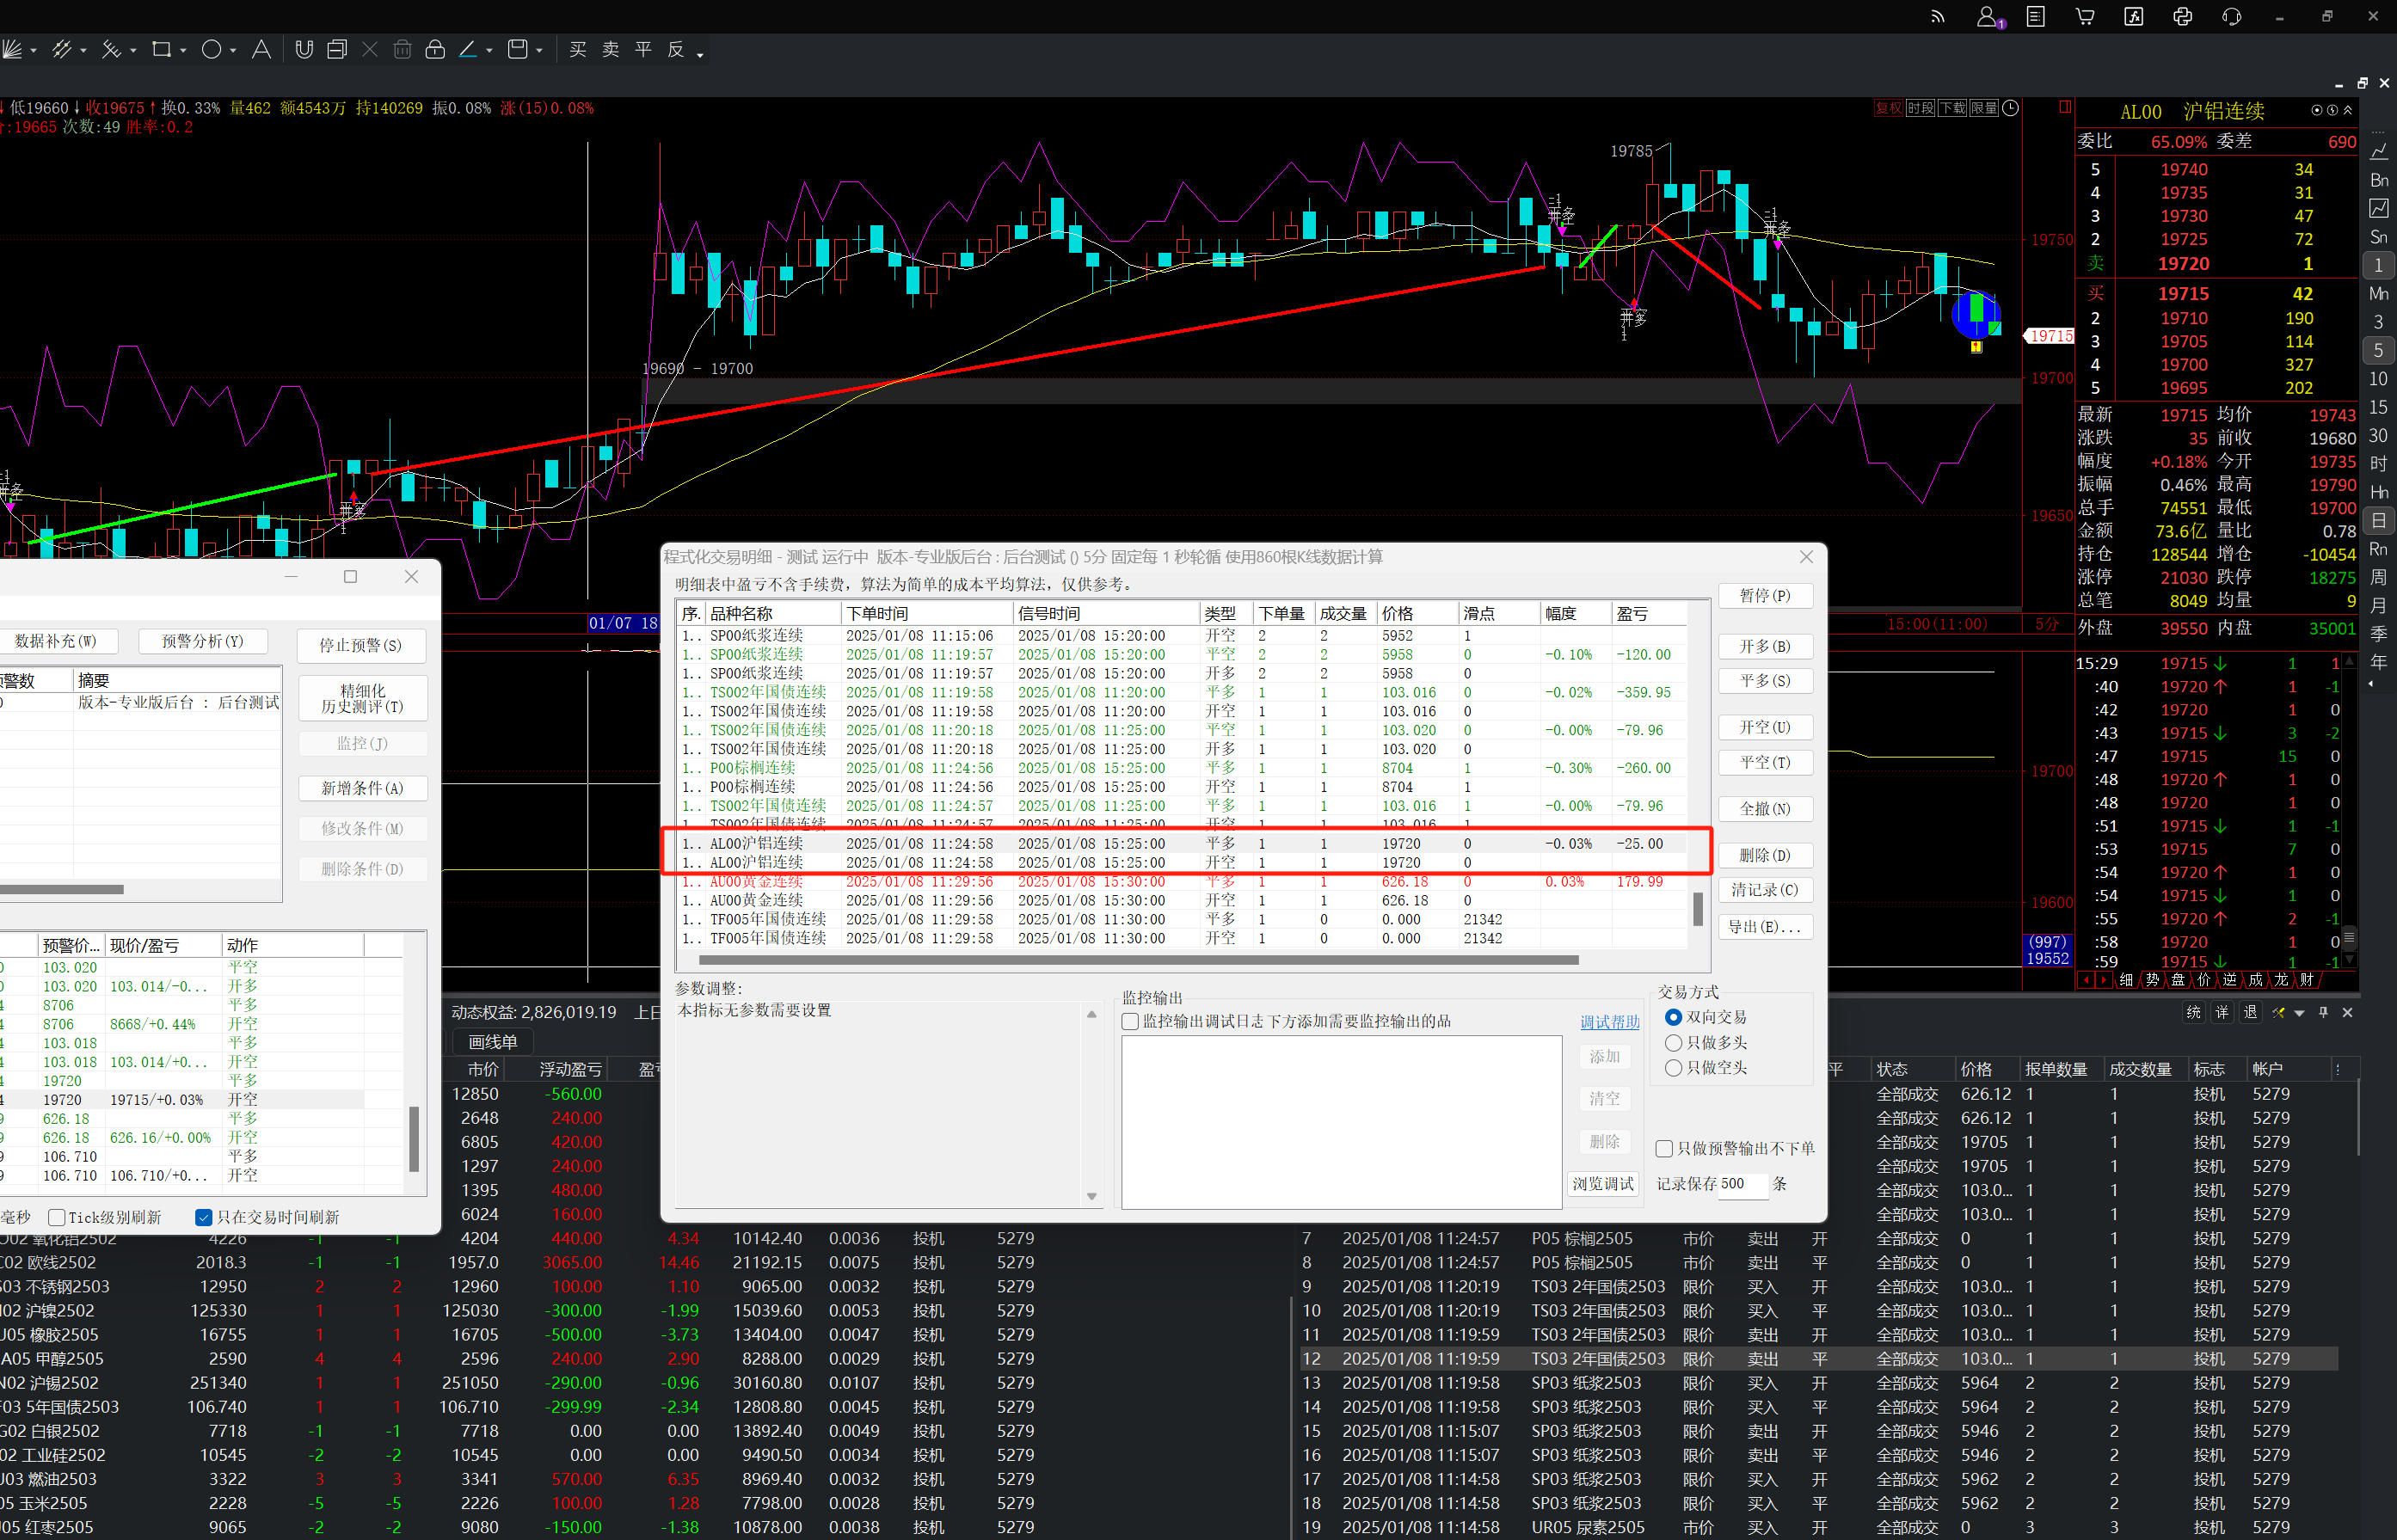The height and width of the screenshot is (1540, 2397).
Task: Click the news document icon in title bar
Action: coord(2036,16)
